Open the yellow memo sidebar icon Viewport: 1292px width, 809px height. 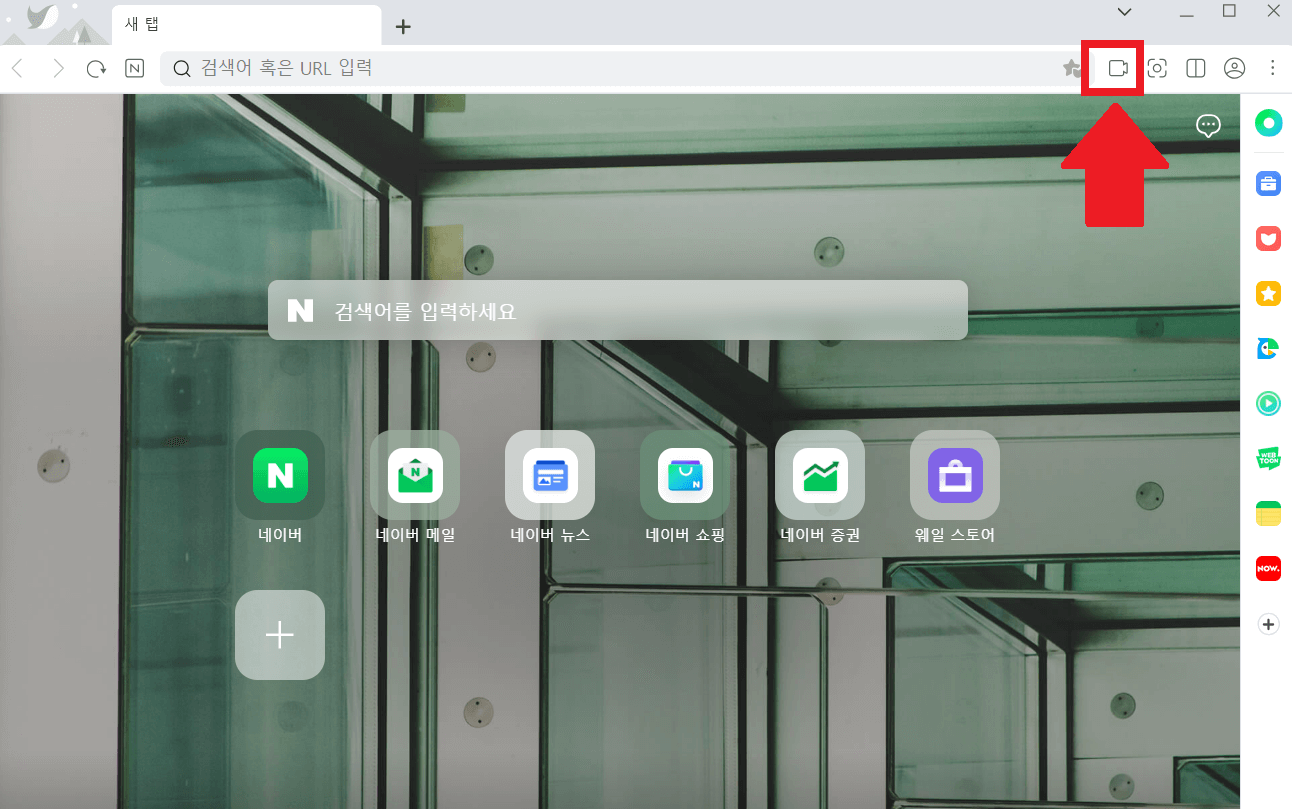(x=1268, y=514)
